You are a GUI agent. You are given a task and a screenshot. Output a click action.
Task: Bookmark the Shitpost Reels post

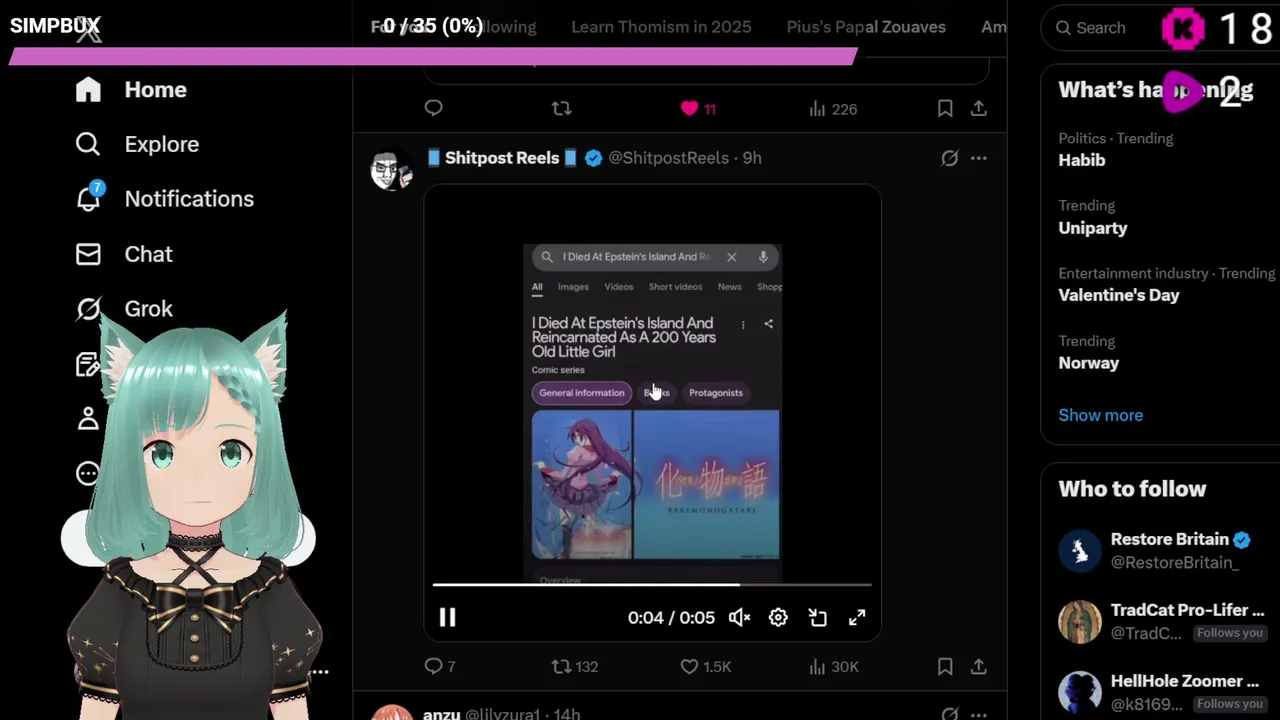(x=945, y=666)
